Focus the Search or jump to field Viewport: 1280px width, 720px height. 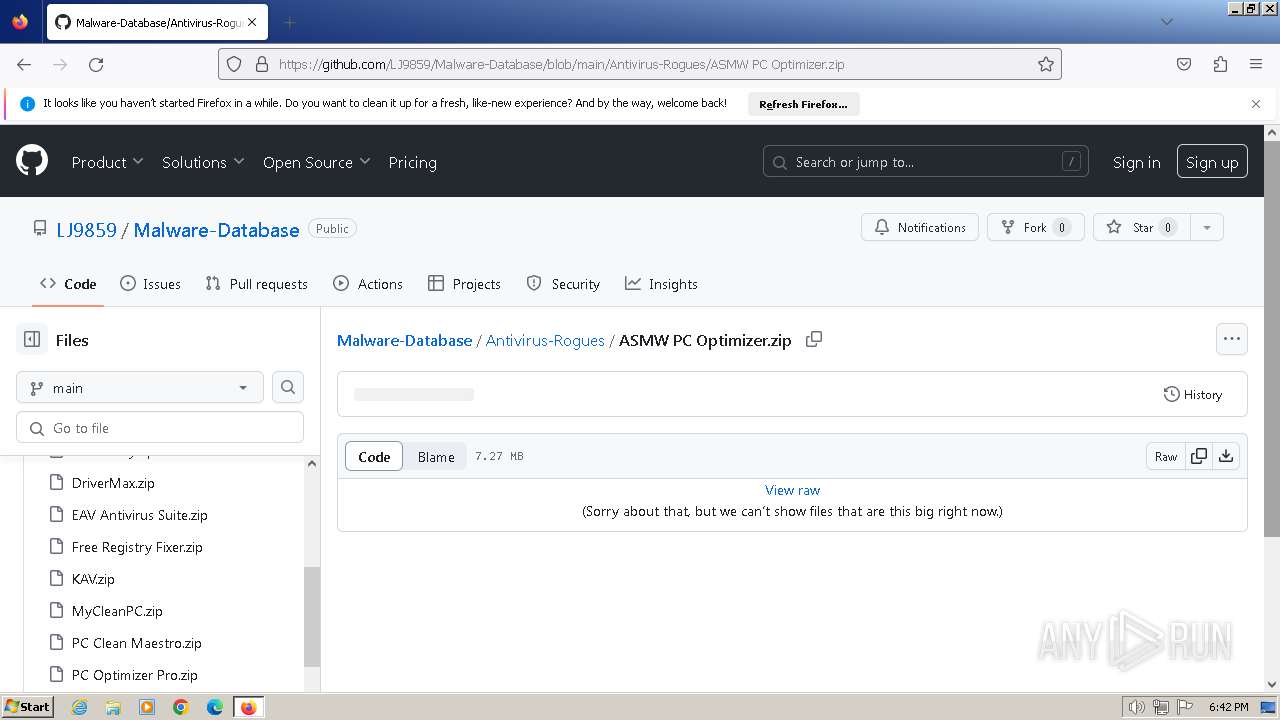pos(926,162)
